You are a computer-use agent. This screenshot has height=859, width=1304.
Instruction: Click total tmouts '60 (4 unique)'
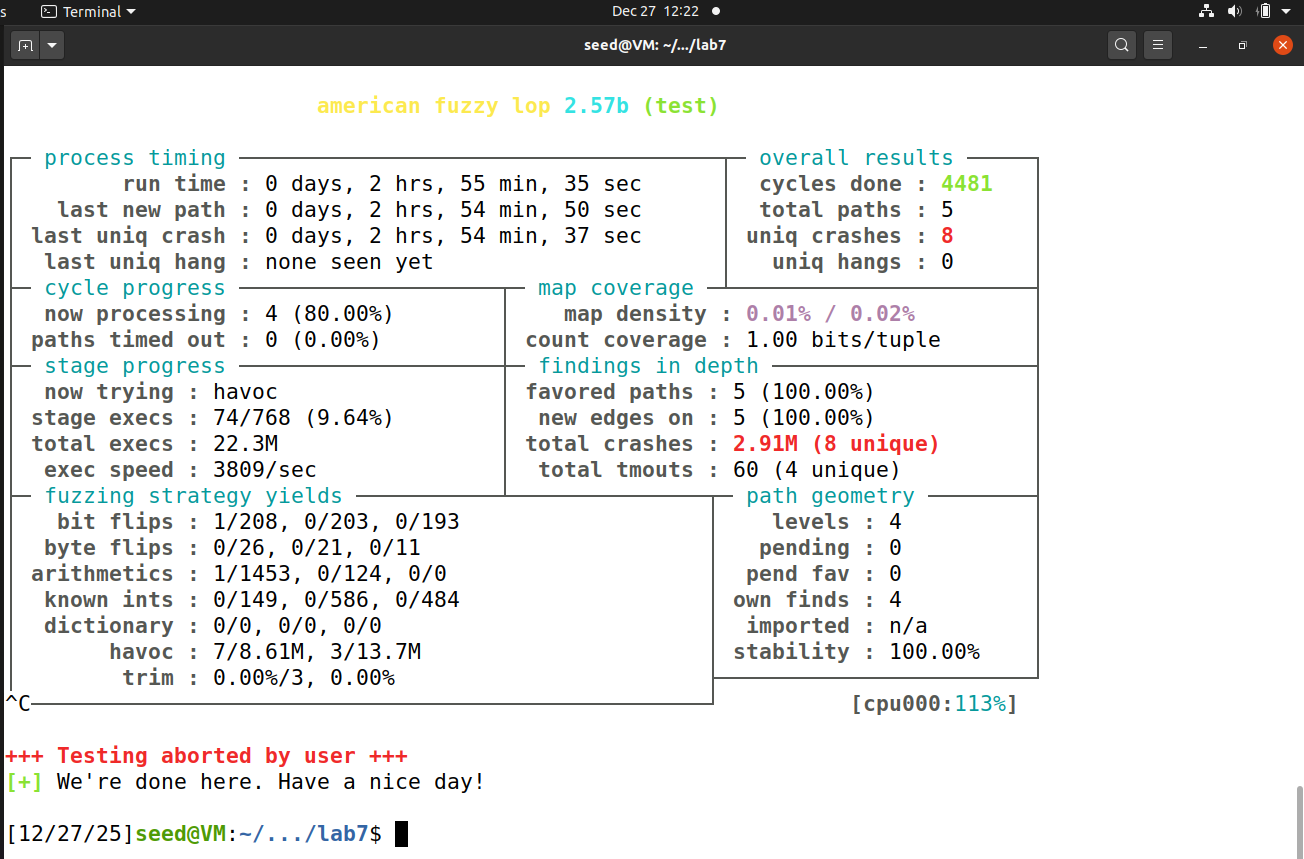(x=817, y=470)
